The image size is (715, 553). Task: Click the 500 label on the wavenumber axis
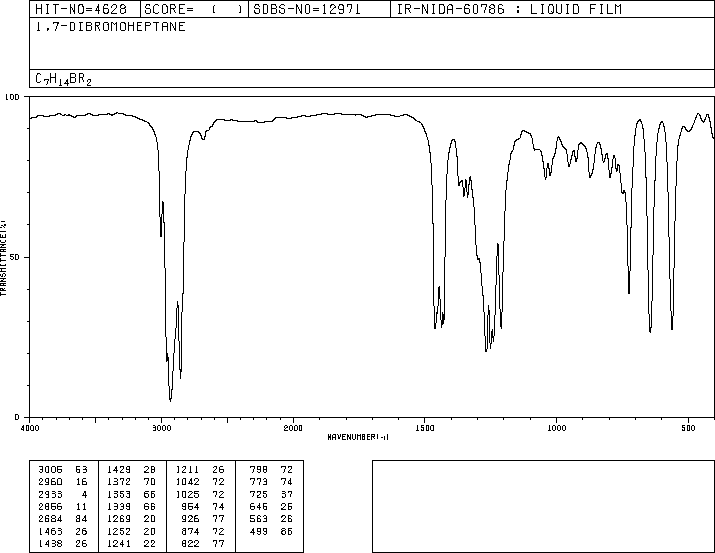[689, 428]
